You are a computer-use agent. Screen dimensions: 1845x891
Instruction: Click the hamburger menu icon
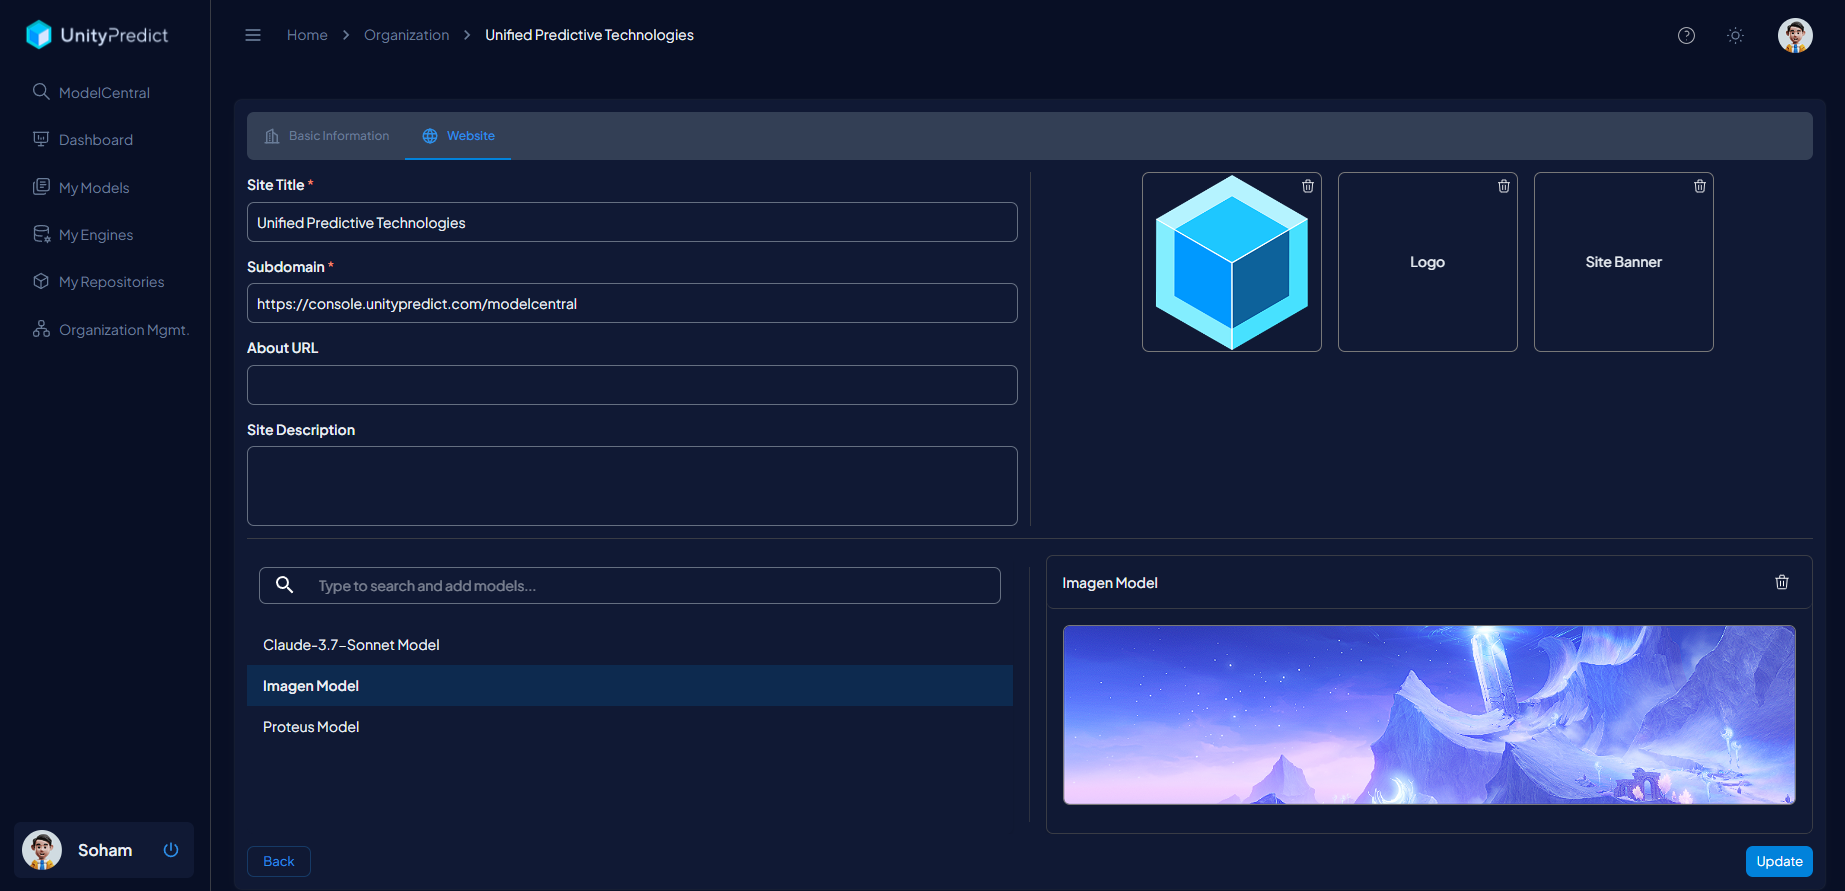tap(253, 35)
